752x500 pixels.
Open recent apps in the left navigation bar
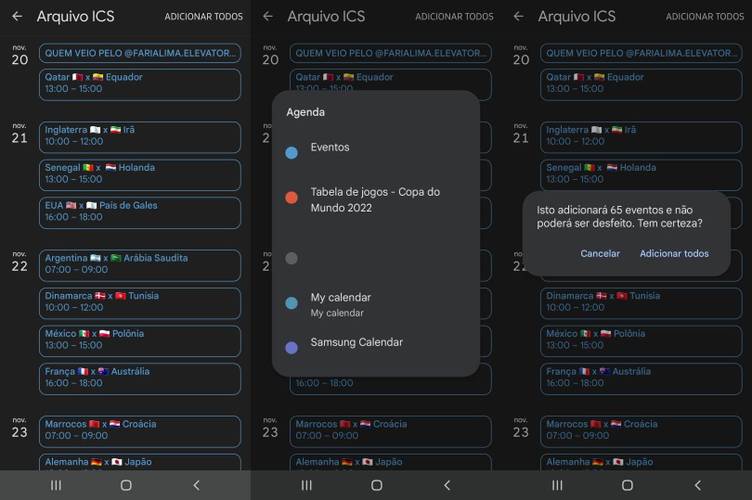click(56, 485)
